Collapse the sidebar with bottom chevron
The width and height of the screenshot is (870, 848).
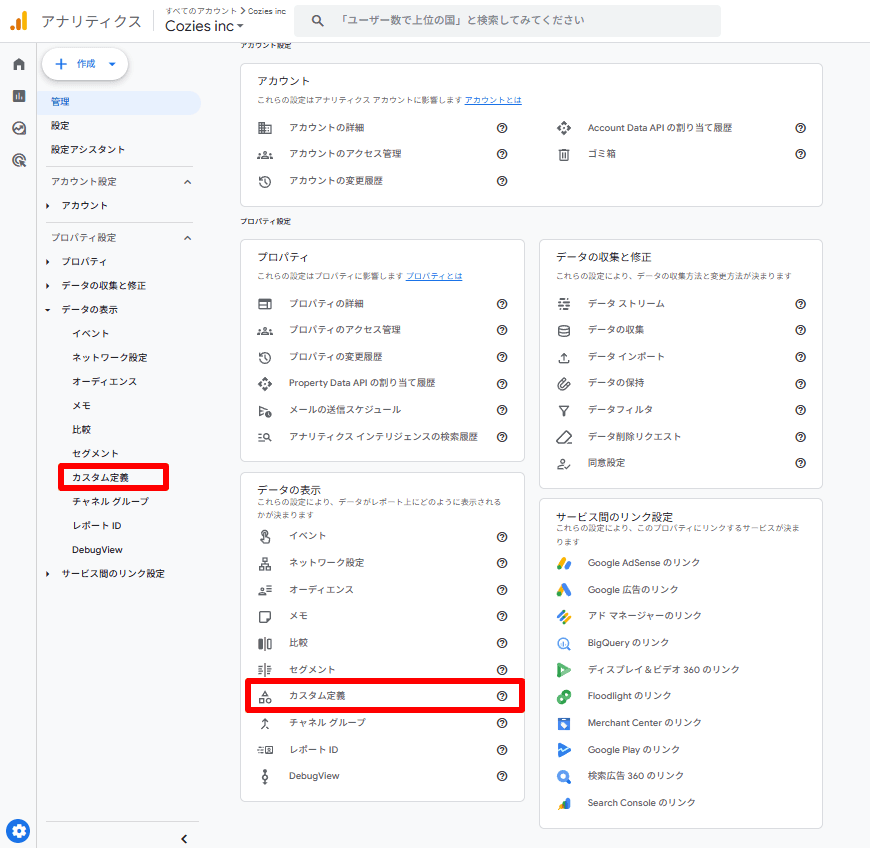click(184, 839)
